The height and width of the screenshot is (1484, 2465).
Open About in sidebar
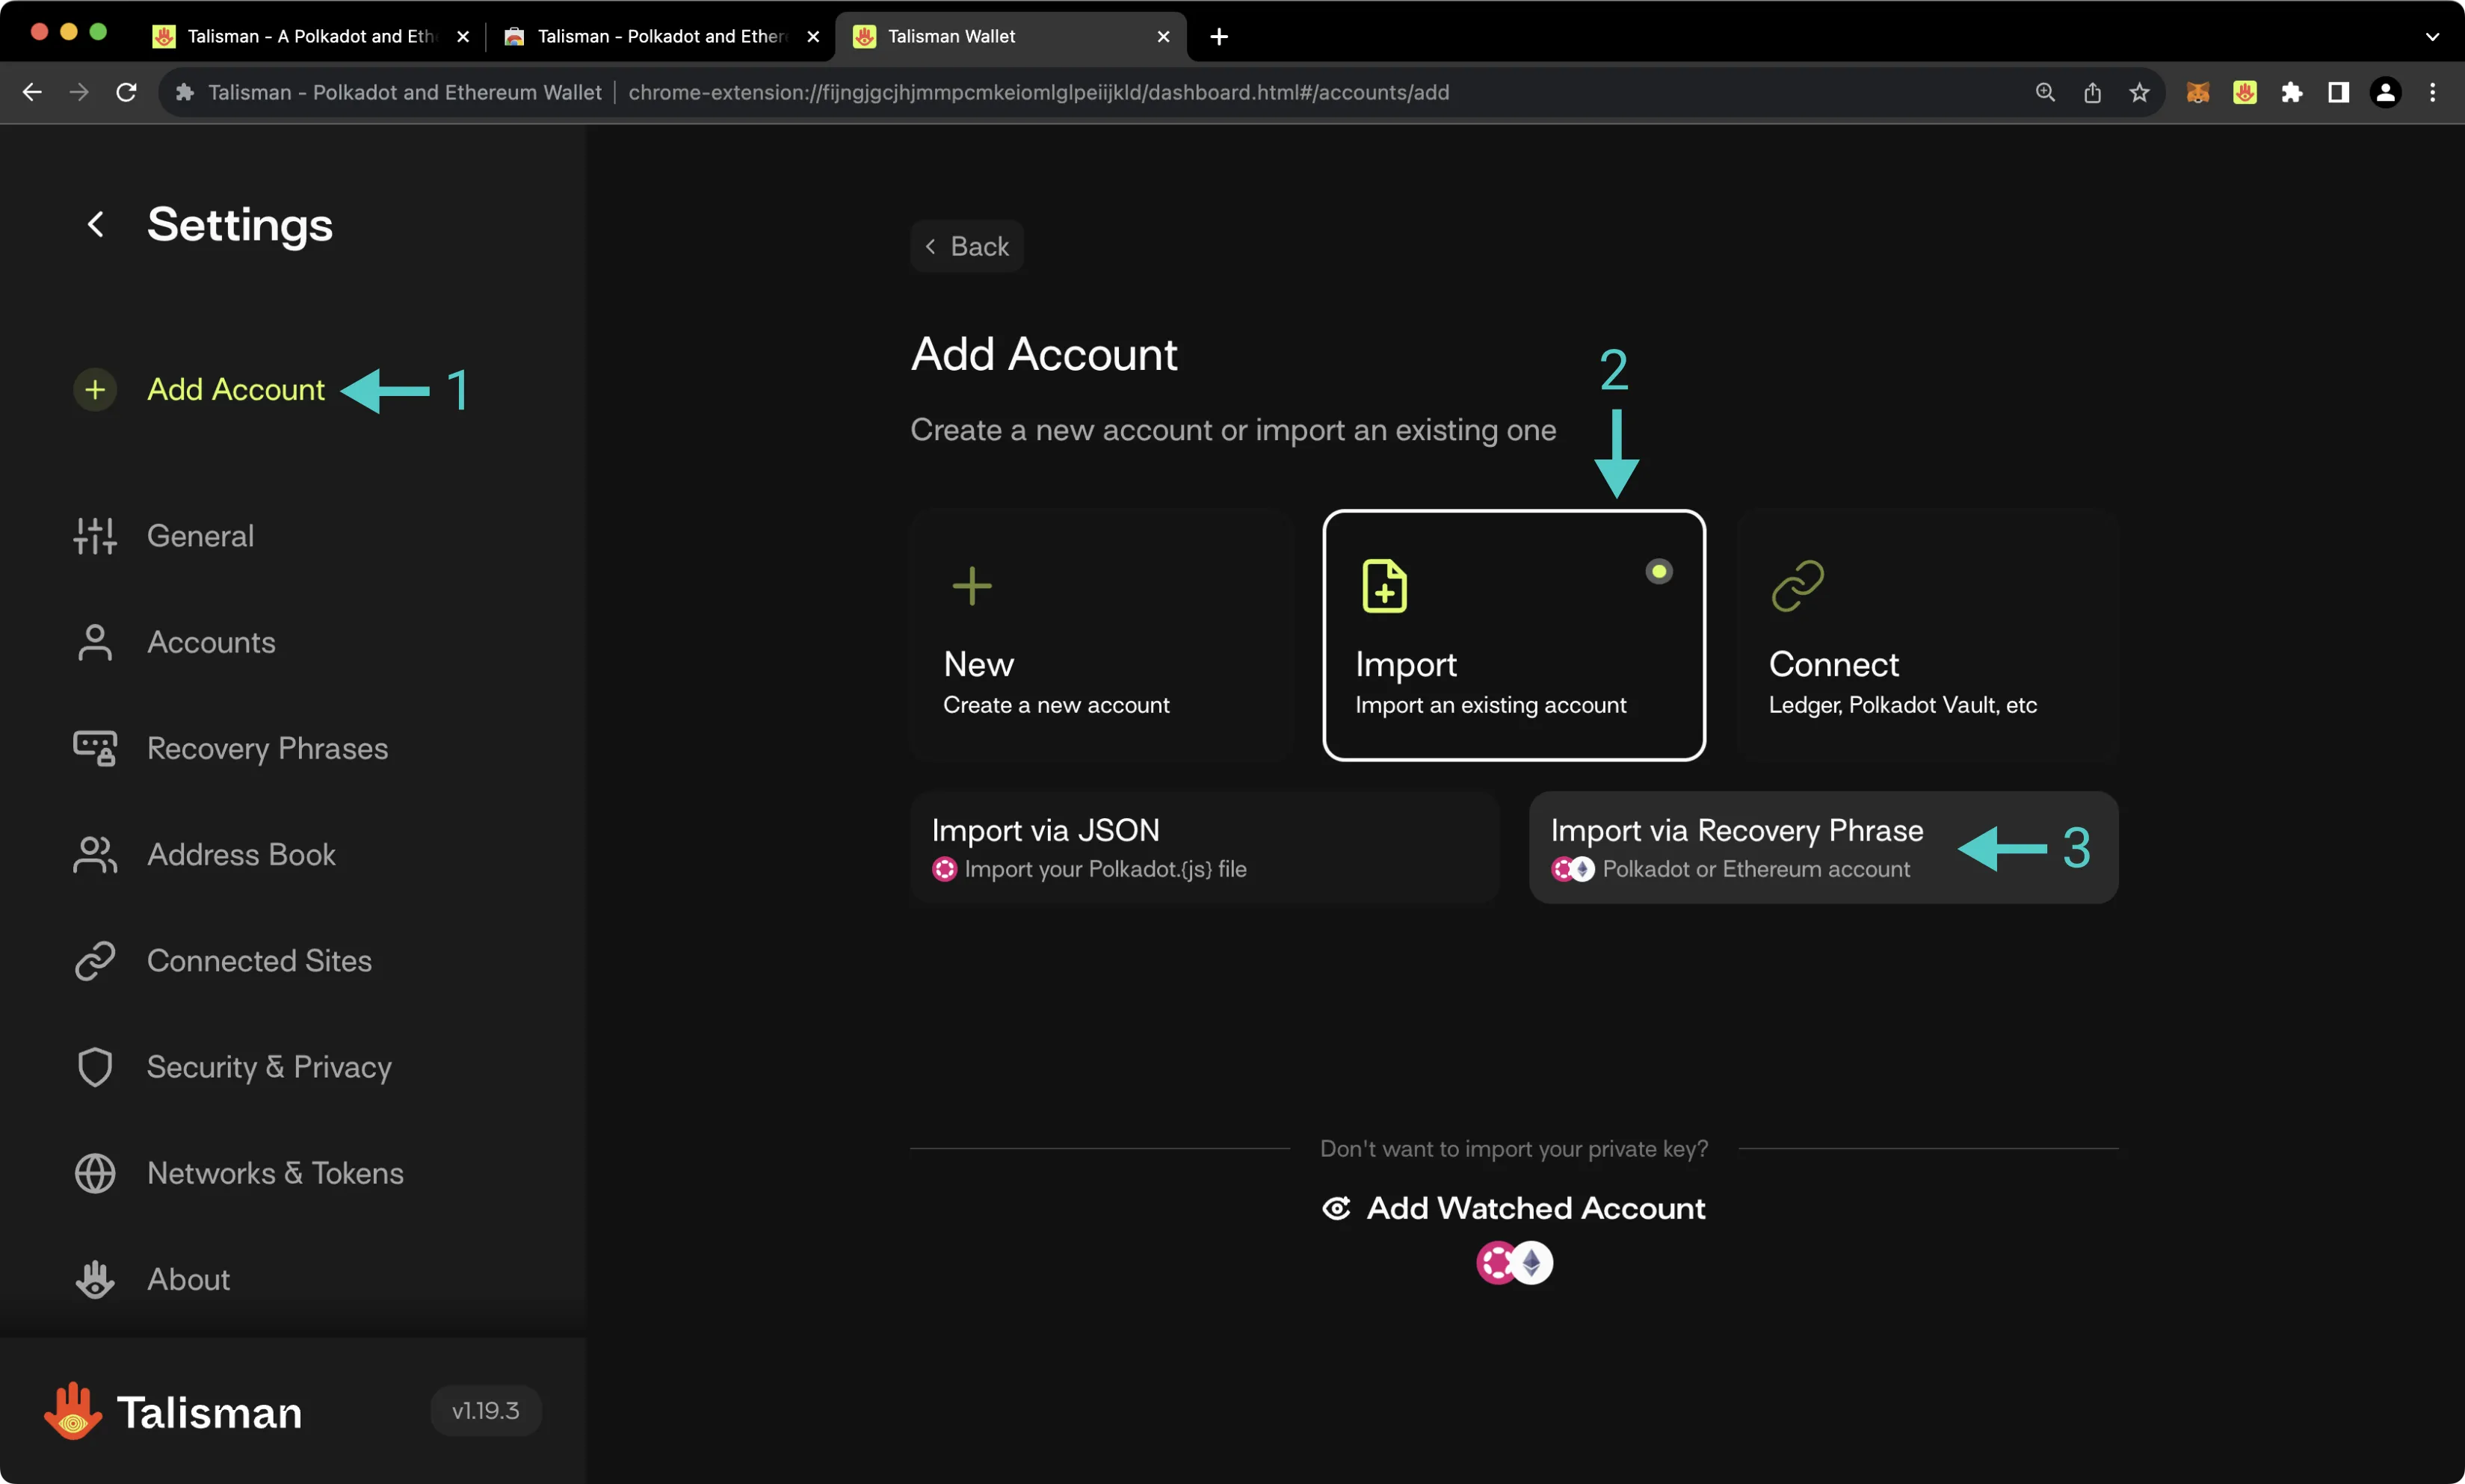pyautogui.click(x=188, y=1279)
